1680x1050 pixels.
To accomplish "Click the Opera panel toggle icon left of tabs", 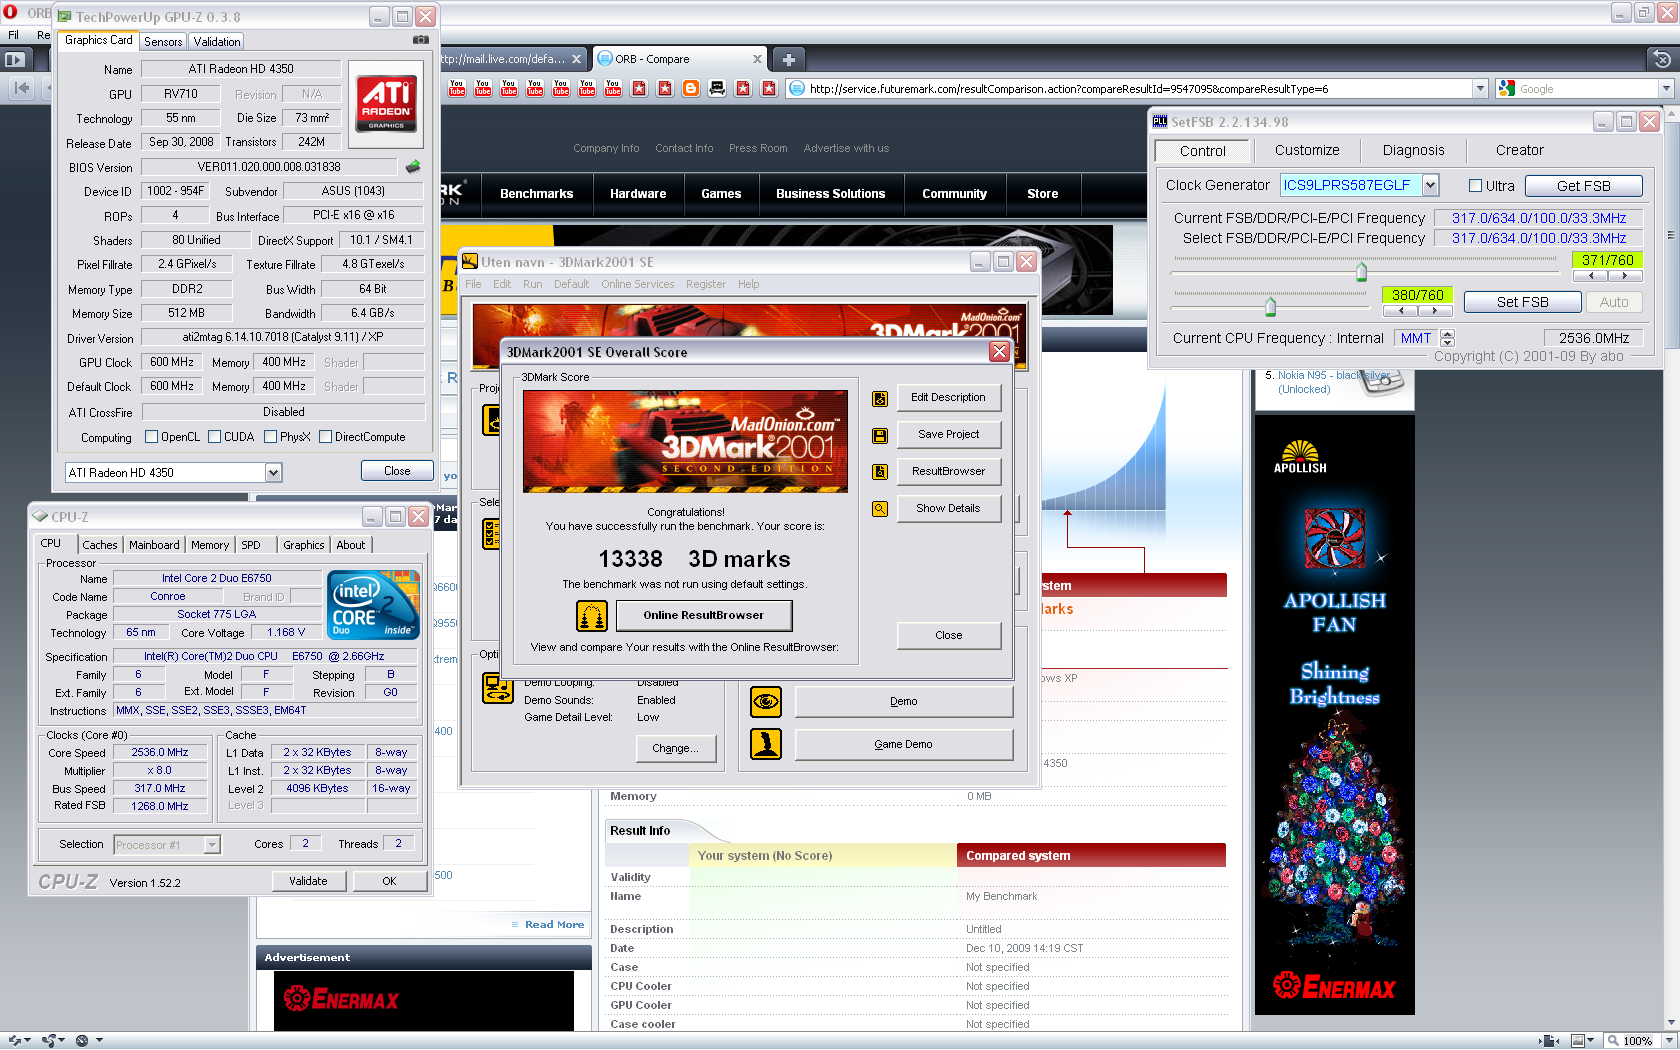I will pyautogui.click(x=15, y=59).
